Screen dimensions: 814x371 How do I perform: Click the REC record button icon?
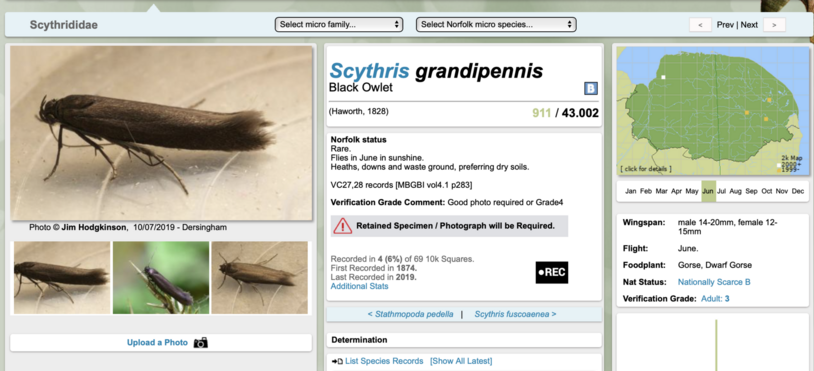click(x=552, y=272)
